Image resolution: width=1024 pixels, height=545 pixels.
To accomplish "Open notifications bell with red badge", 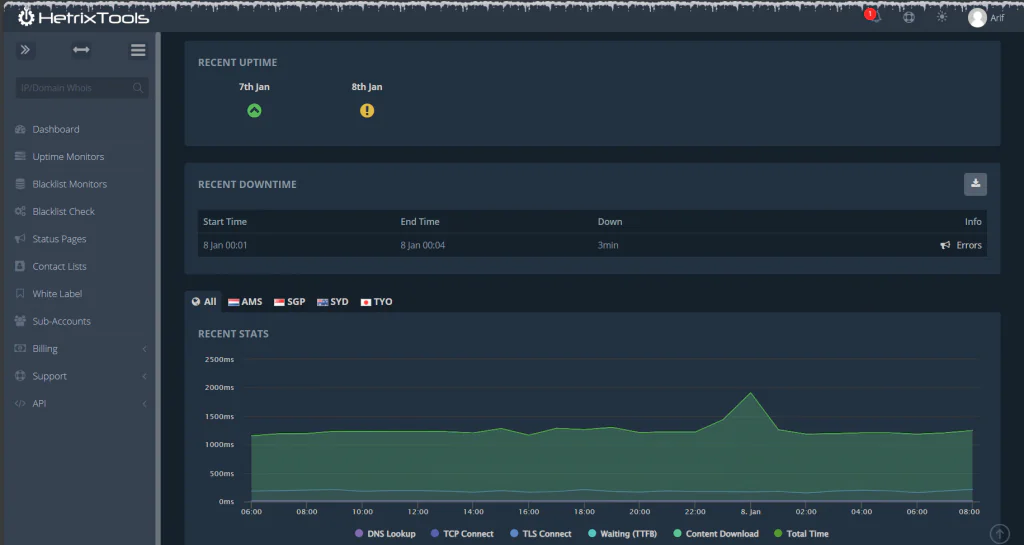I will click(x=873, y=16).
